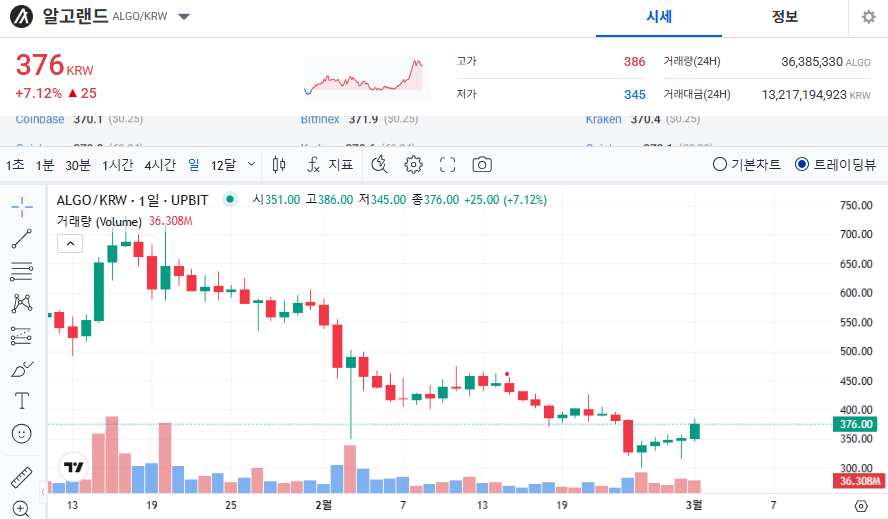888x519 pixels.
Task: Click the 거래량(24H) volume figure 36,385,330
Action: pyautogui.click(x=812, y=61)
